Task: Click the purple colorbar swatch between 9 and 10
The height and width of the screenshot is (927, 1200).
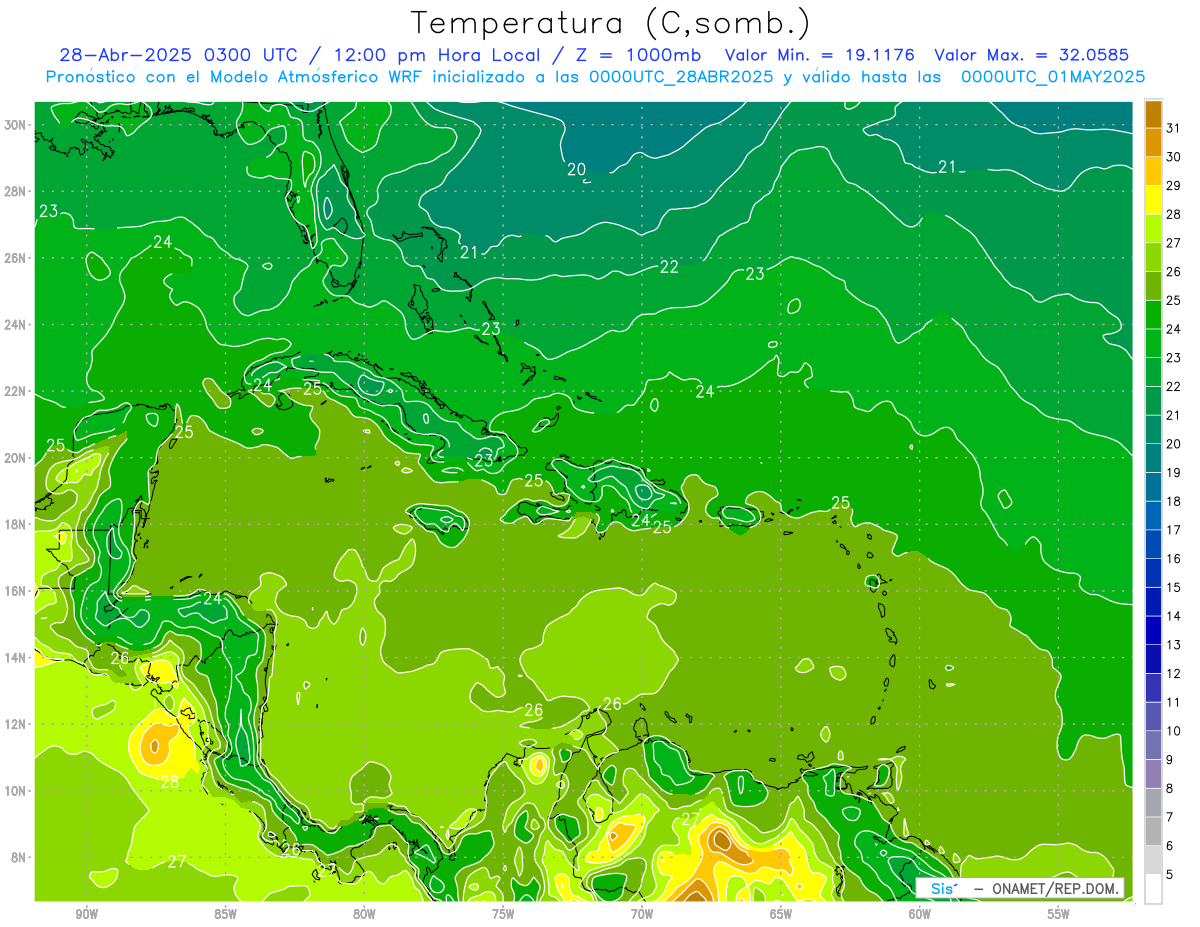Action: pyautogui.click(x=1153, y=745)
